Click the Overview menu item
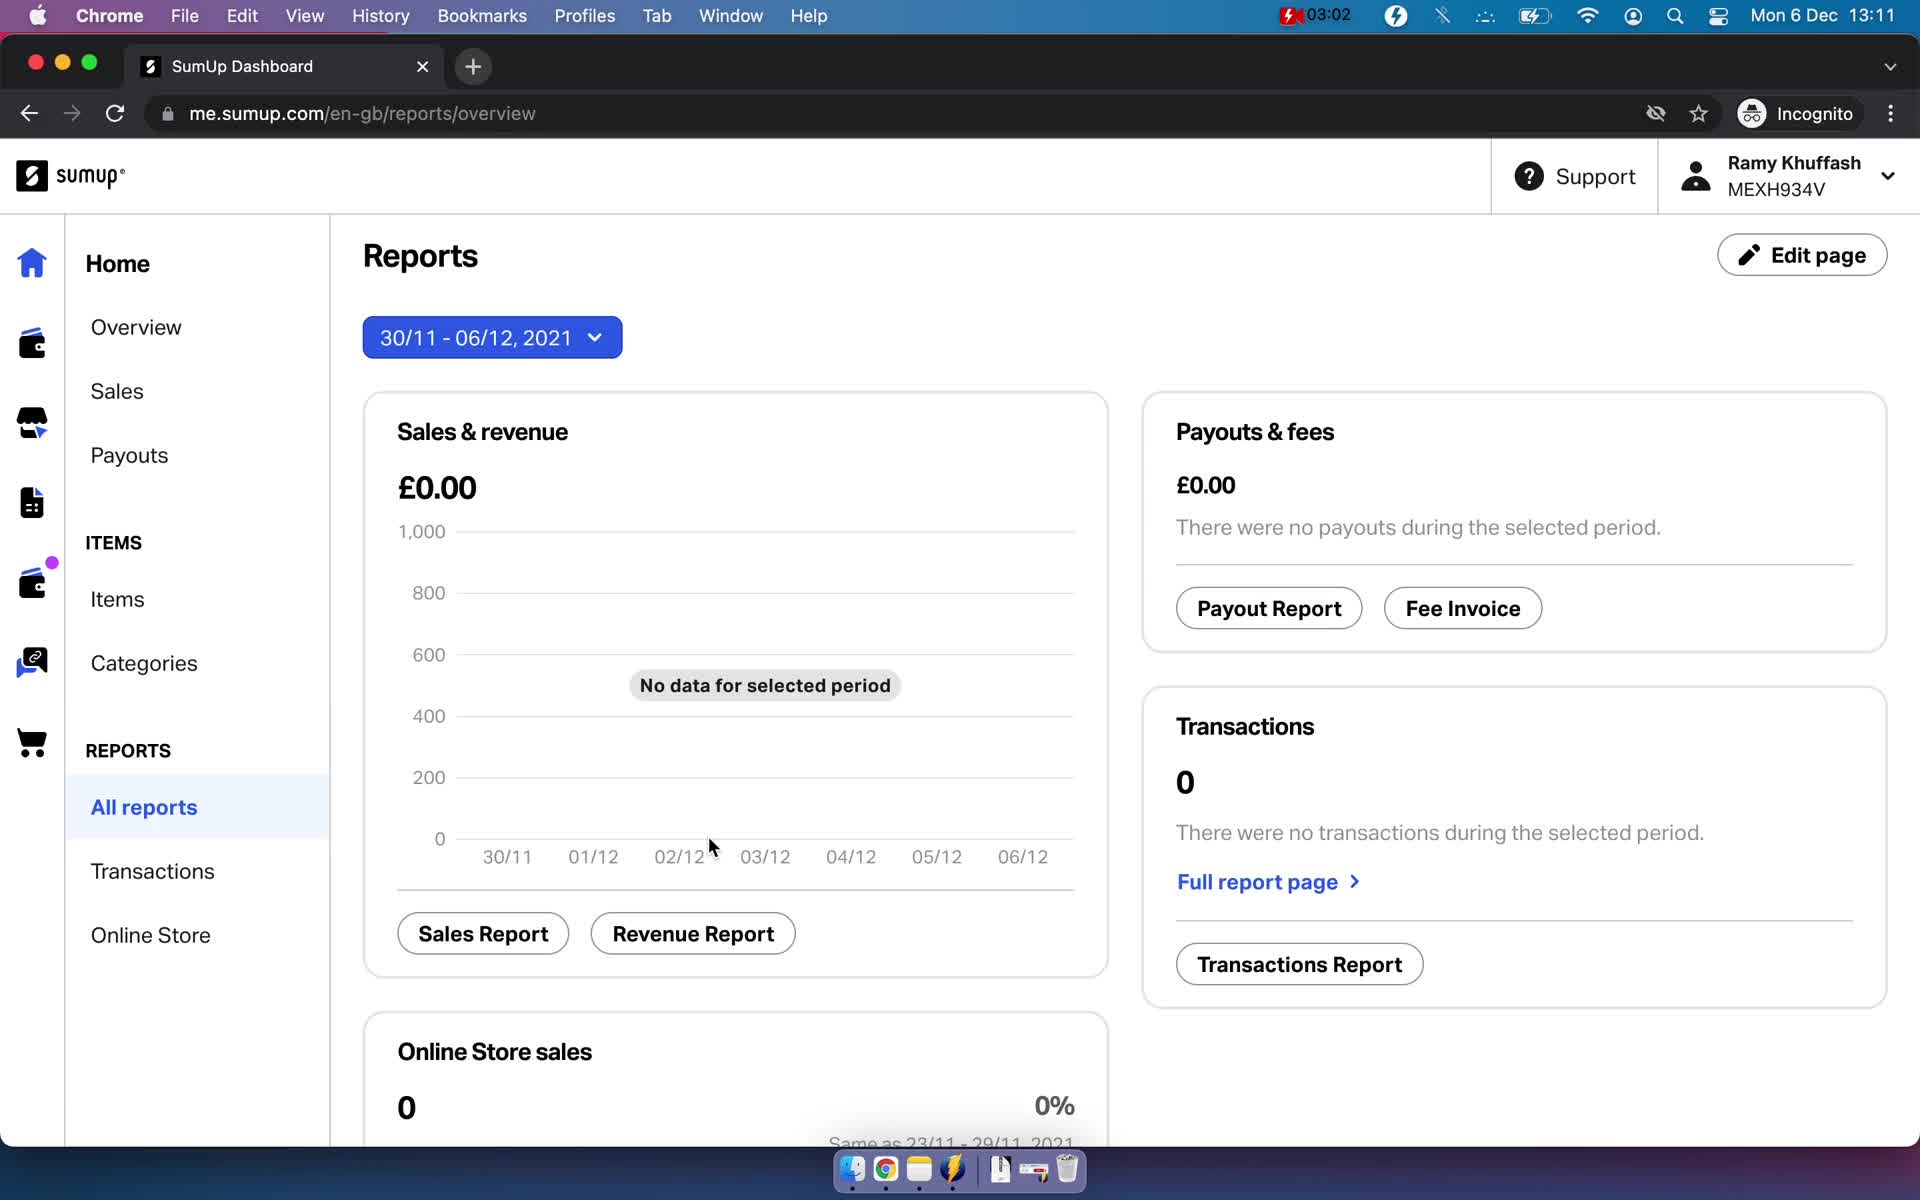The height and width of the screenshot is (1200, 1920). (135, 326)
